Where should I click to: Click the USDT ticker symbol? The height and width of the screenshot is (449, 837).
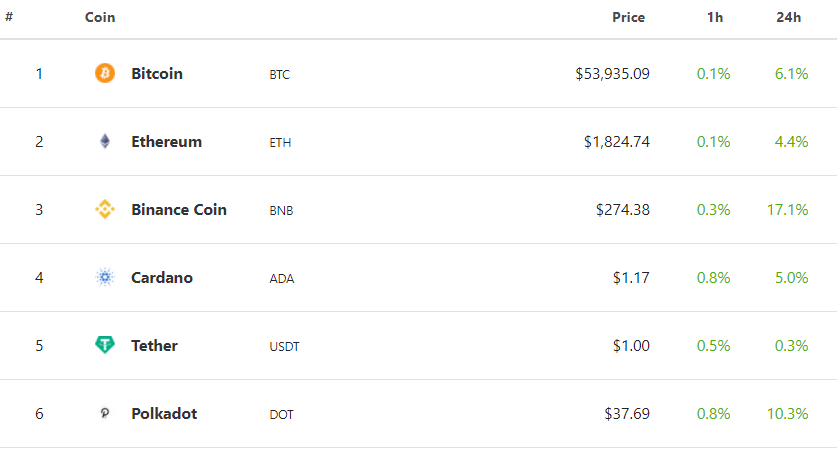tap(284, 346)
